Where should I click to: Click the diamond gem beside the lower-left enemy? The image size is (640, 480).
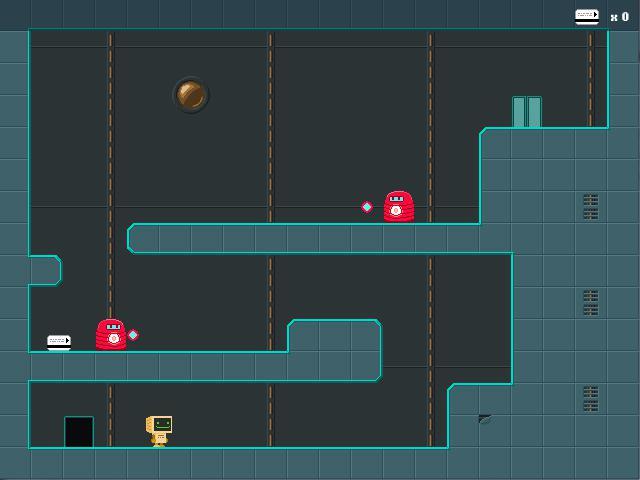[x=133, y=335]
